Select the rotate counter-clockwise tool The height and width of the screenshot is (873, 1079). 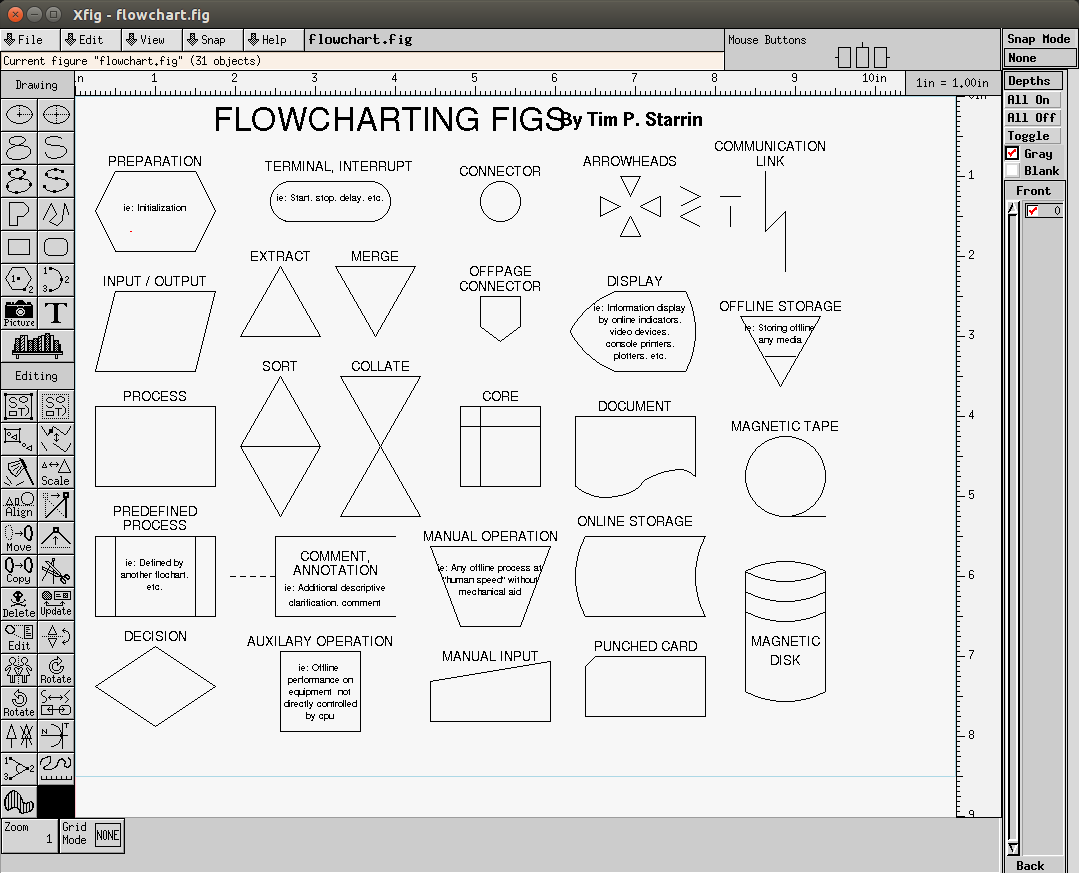19,703
